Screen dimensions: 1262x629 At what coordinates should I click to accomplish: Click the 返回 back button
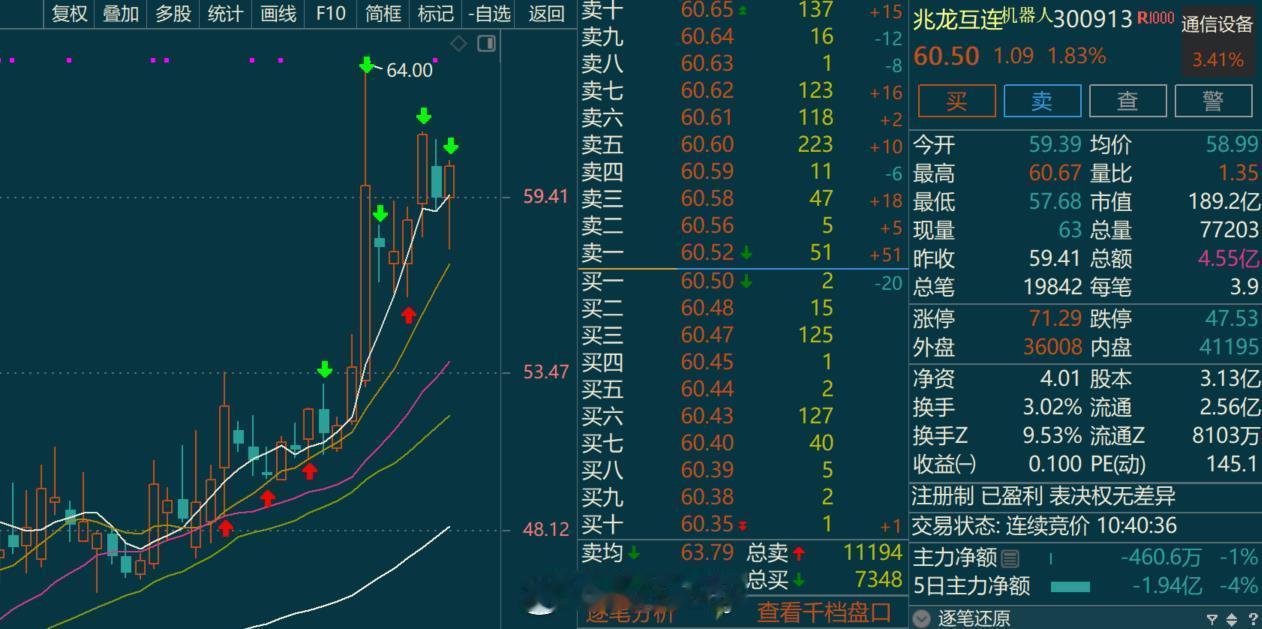click(546, 13)
